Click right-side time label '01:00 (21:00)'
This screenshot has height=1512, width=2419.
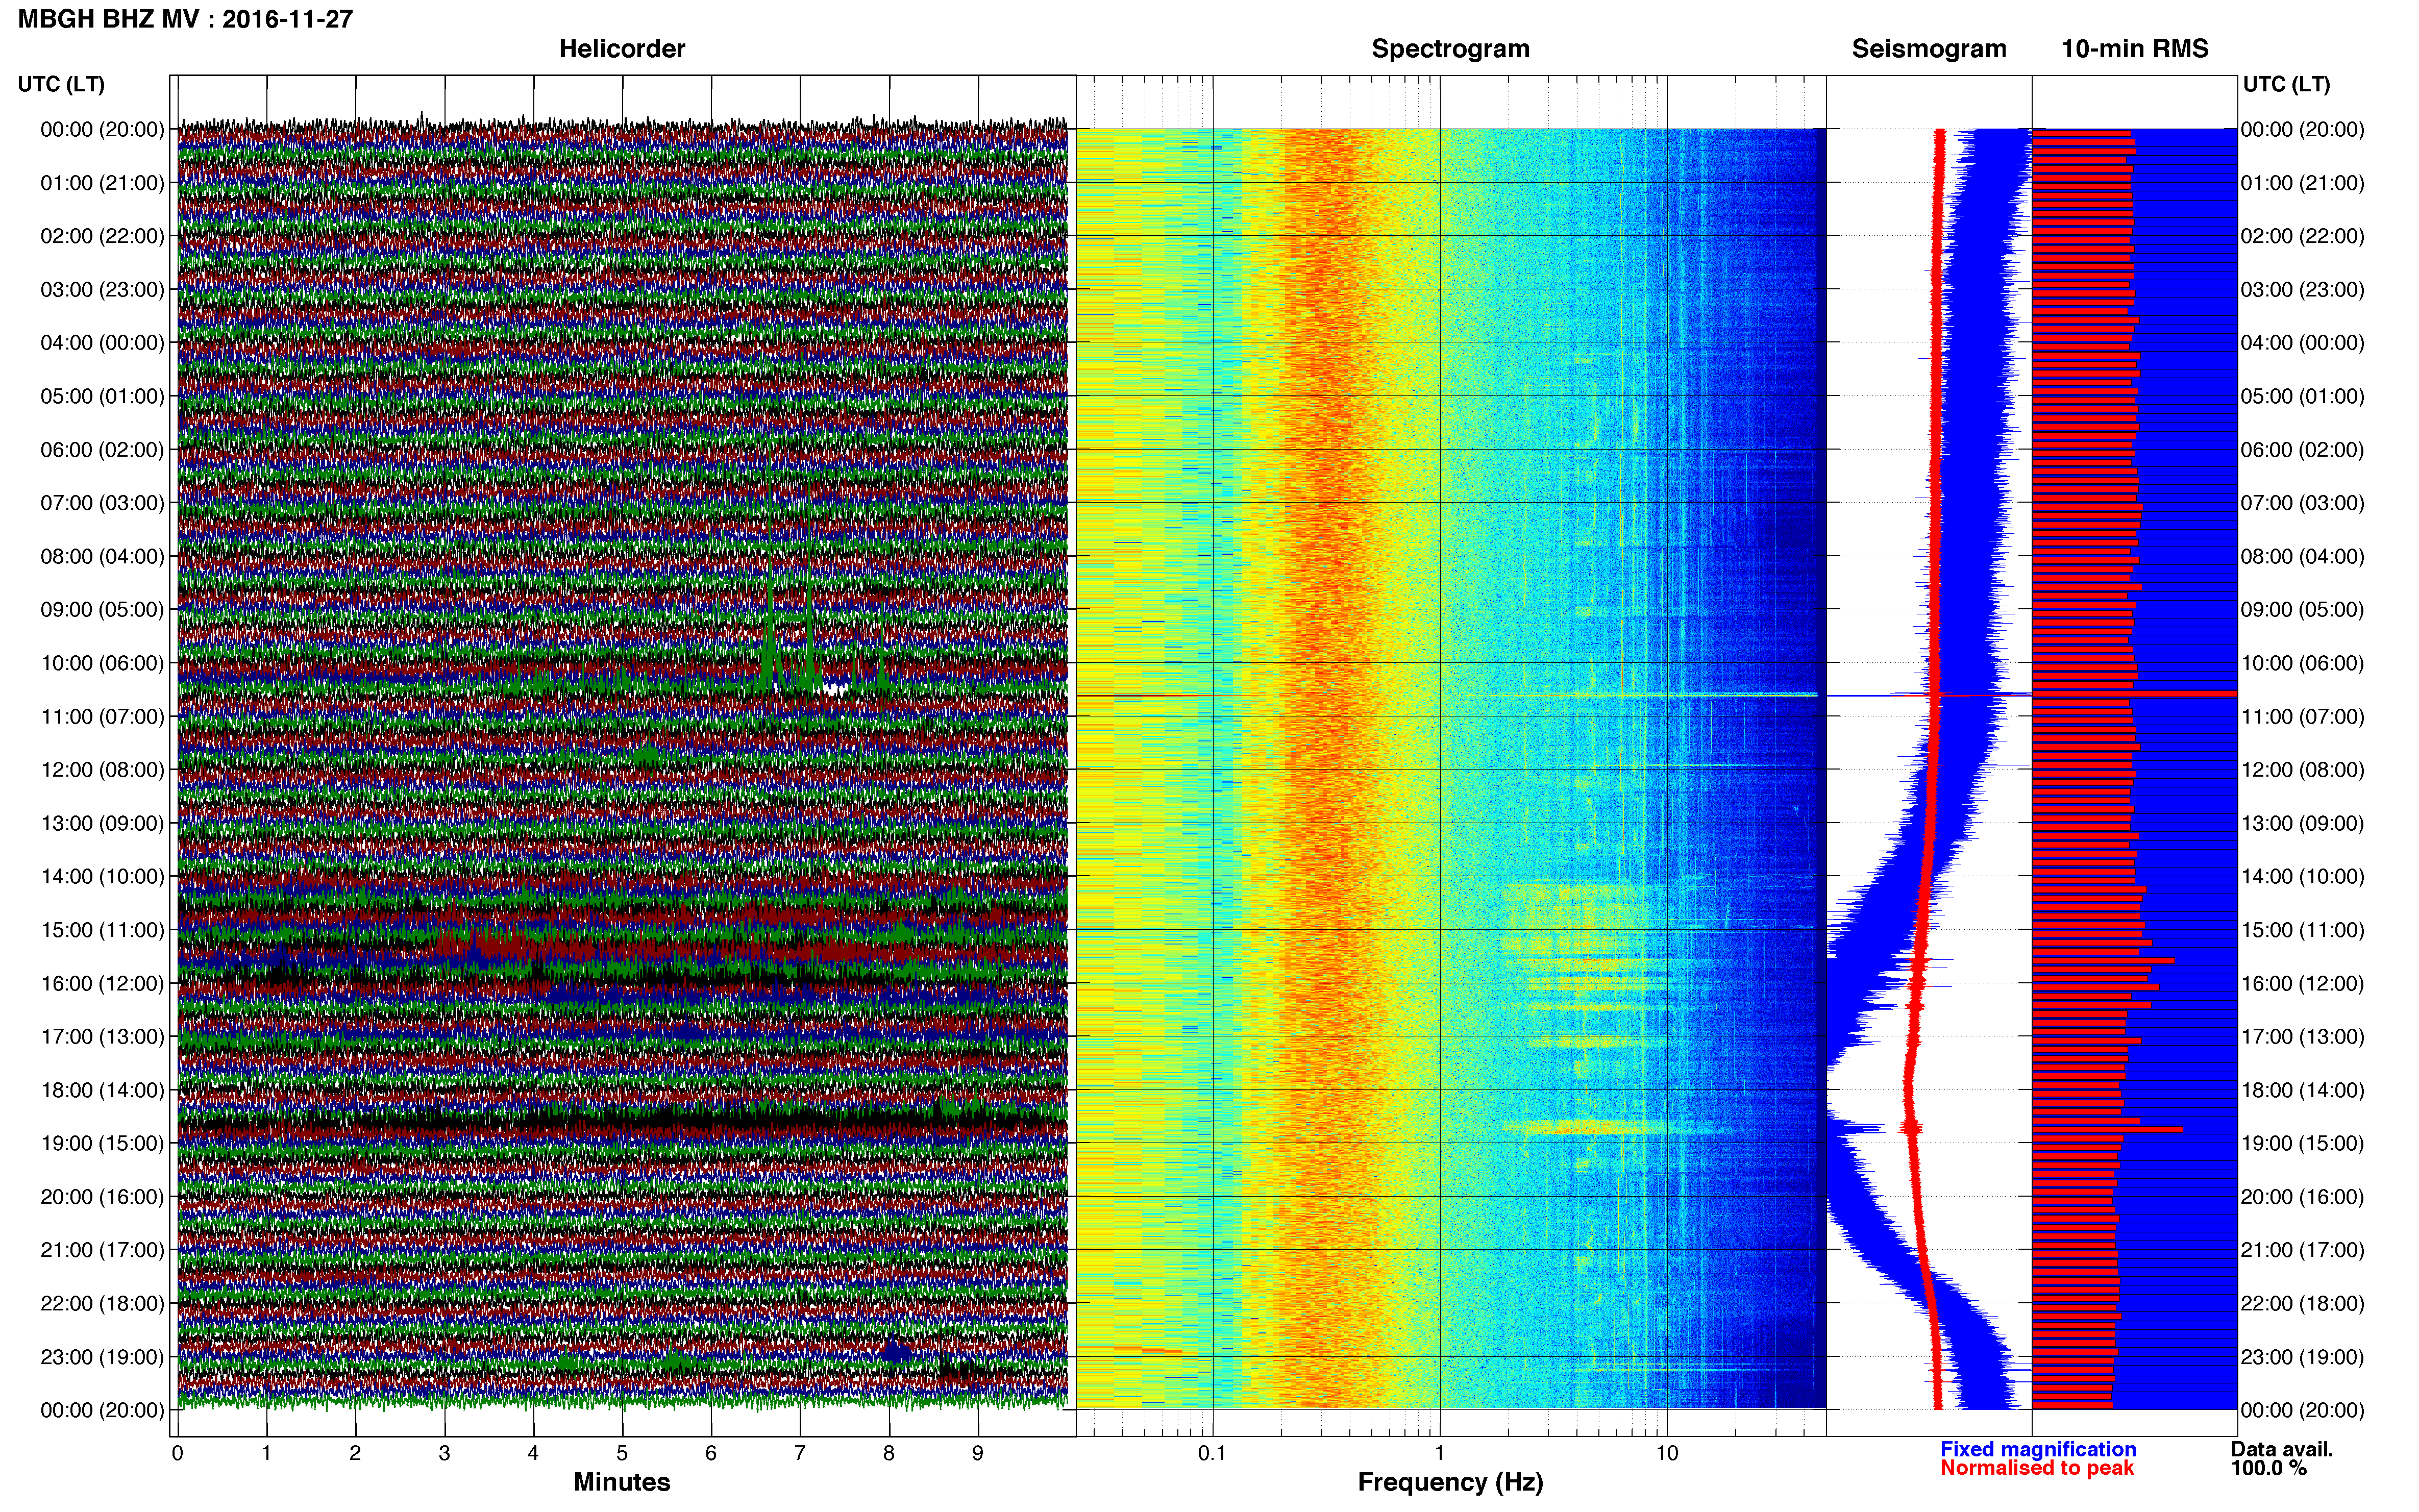[x=2302, y=183]
